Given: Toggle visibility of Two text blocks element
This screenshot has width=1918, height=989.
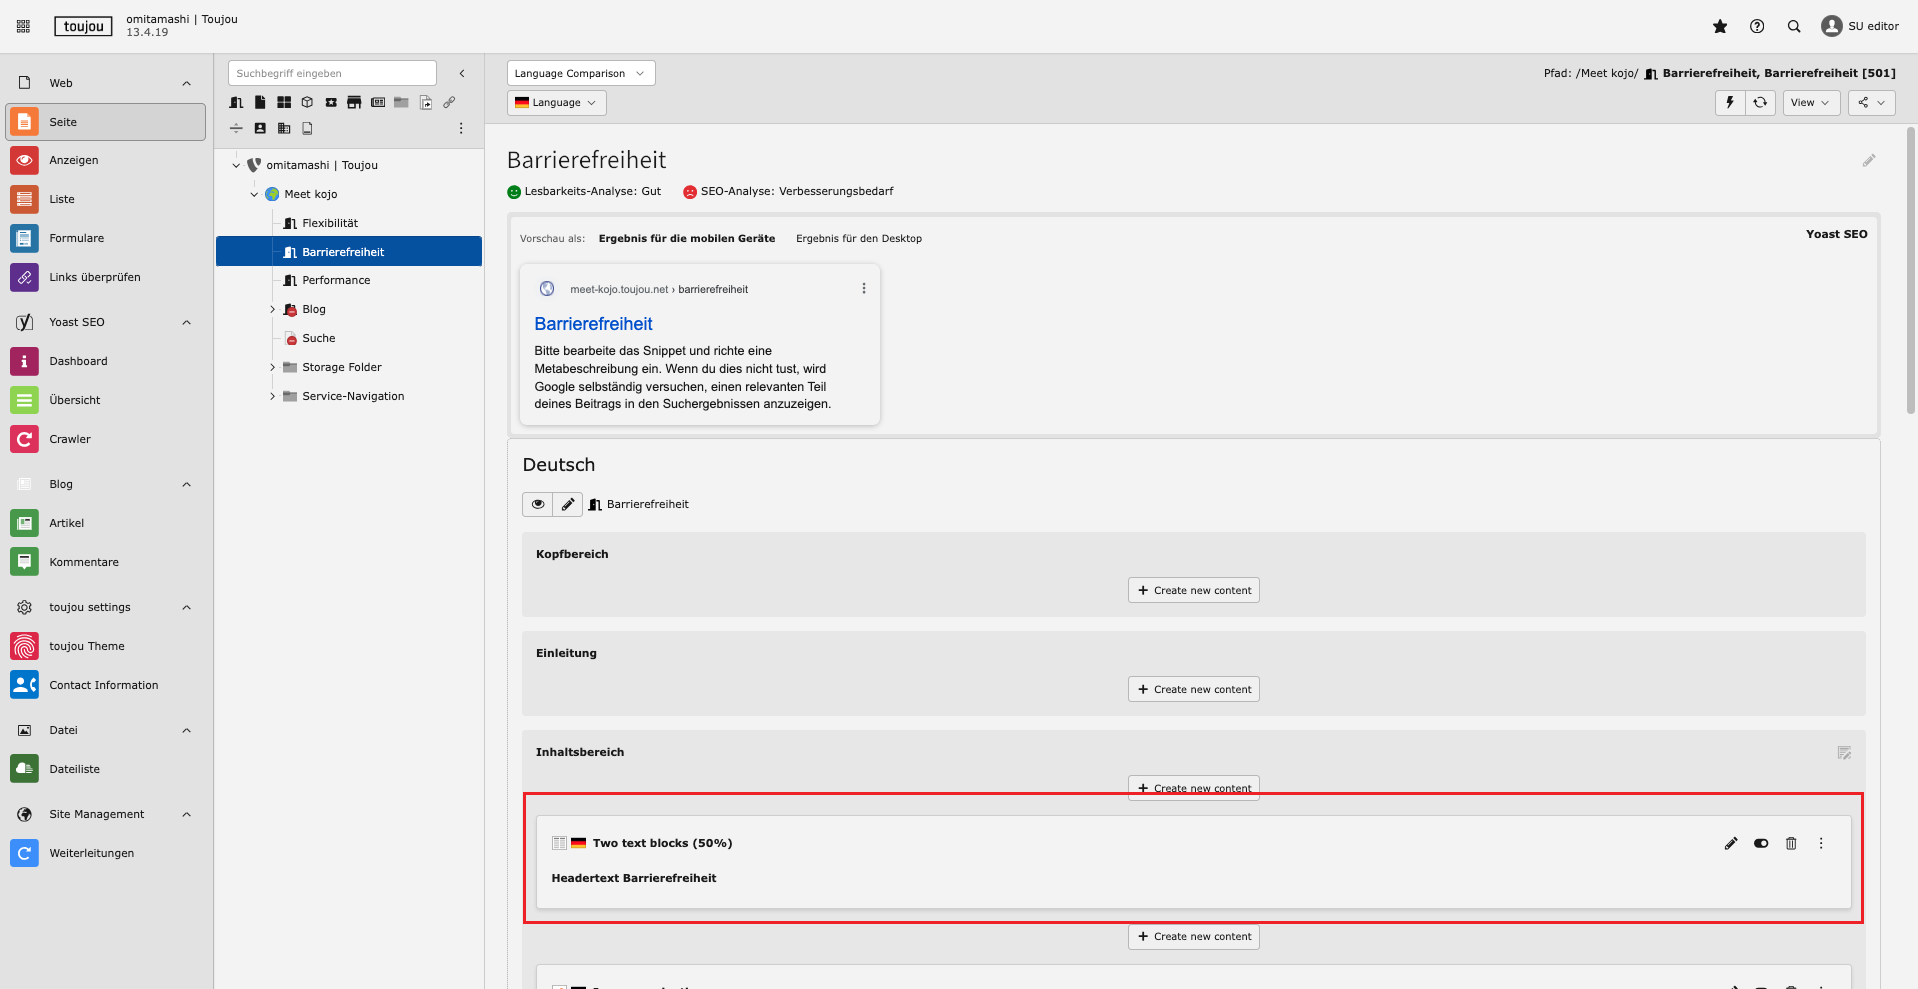Looking at the screenshot, I should 1761,844.
